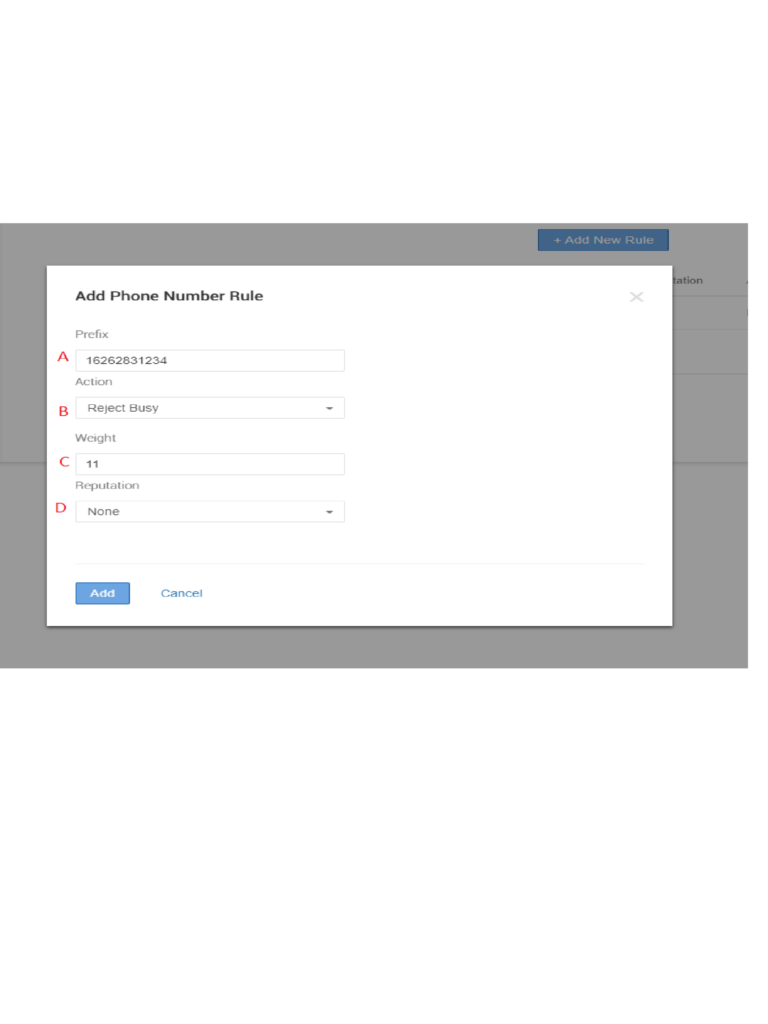Click the Weight input containing 11
768x1024 pixels.
pyautogui.click(x=210, y=464)
